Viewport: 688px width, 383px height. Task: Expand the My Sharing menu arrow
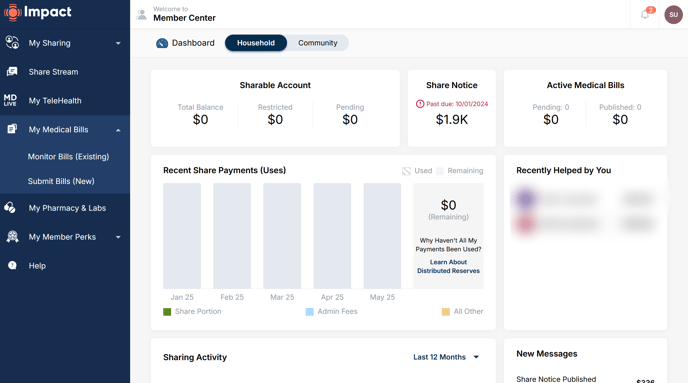tap(118, 43)
